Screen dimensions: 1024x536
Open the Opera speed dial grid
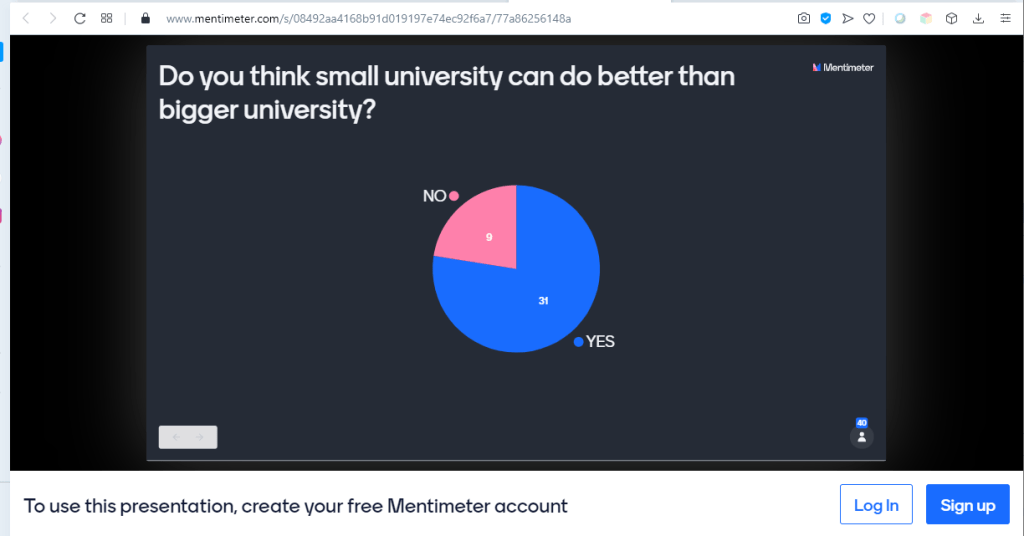point(106,18)
